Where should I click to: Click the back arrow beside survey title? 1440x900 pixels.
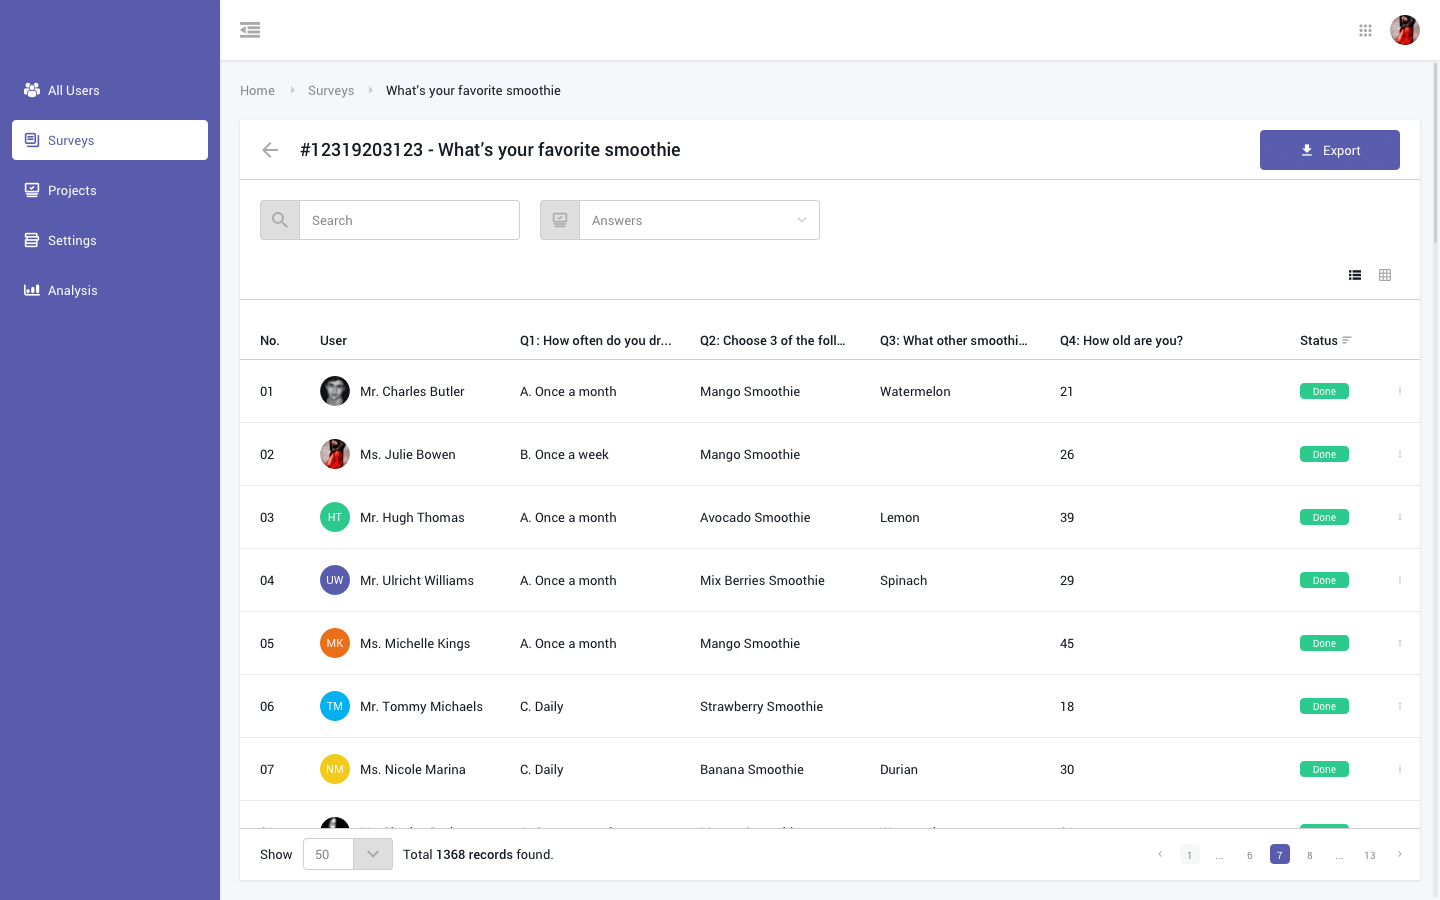point(270,150)
